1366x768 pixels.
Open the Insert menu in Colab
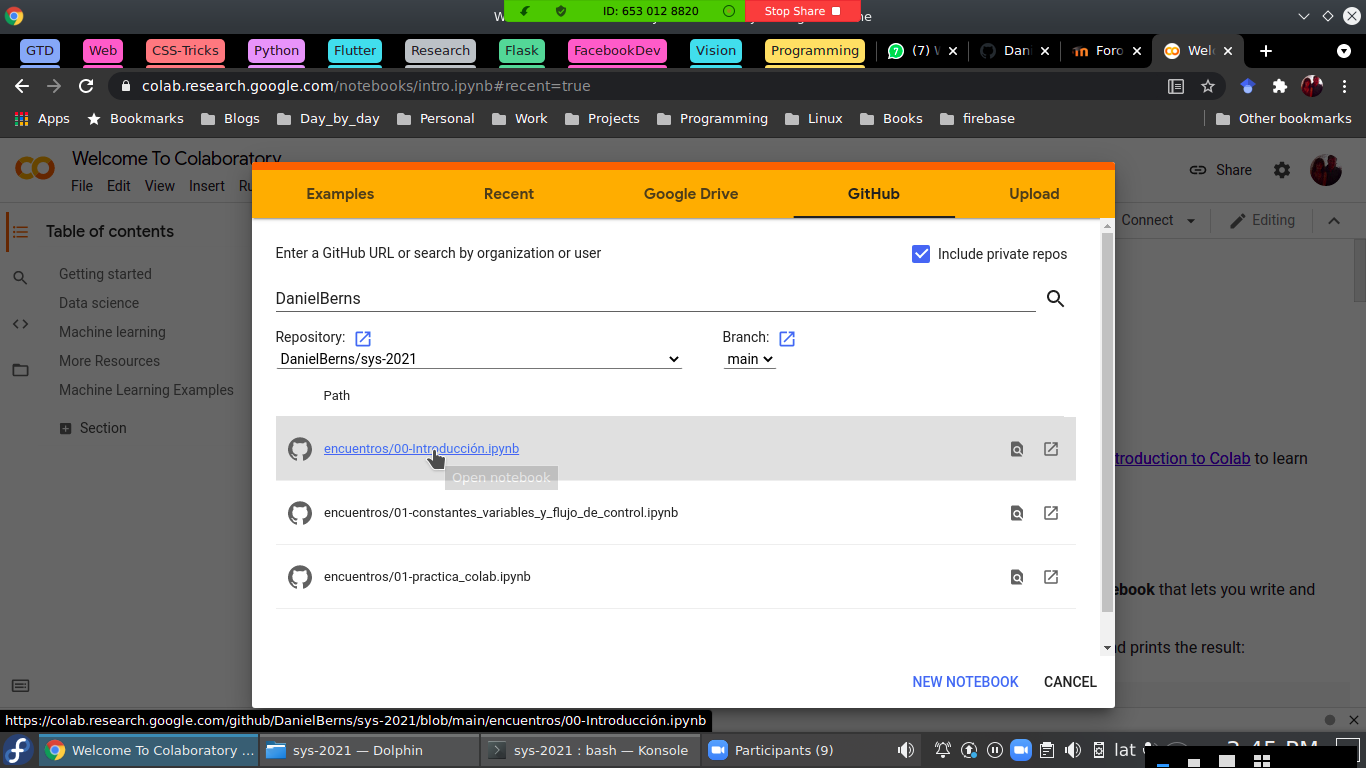pyautogui.click(x=207, y=186)
